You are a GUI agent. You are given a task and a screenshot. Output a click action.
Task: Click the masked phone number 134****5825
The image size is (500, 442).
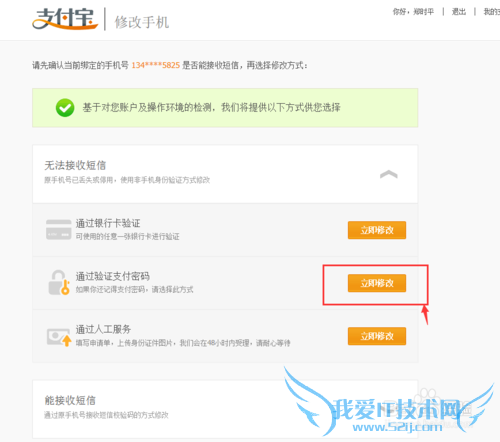click(156, 65)
